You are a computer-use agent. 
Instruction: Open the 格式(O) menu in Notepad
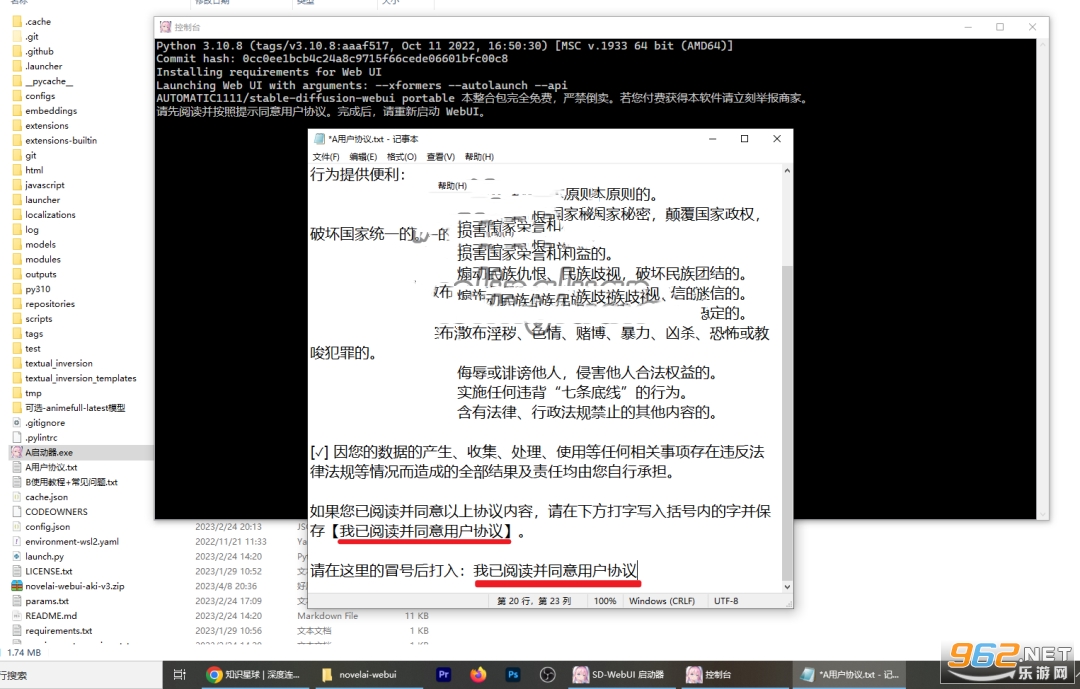point(402,157)
